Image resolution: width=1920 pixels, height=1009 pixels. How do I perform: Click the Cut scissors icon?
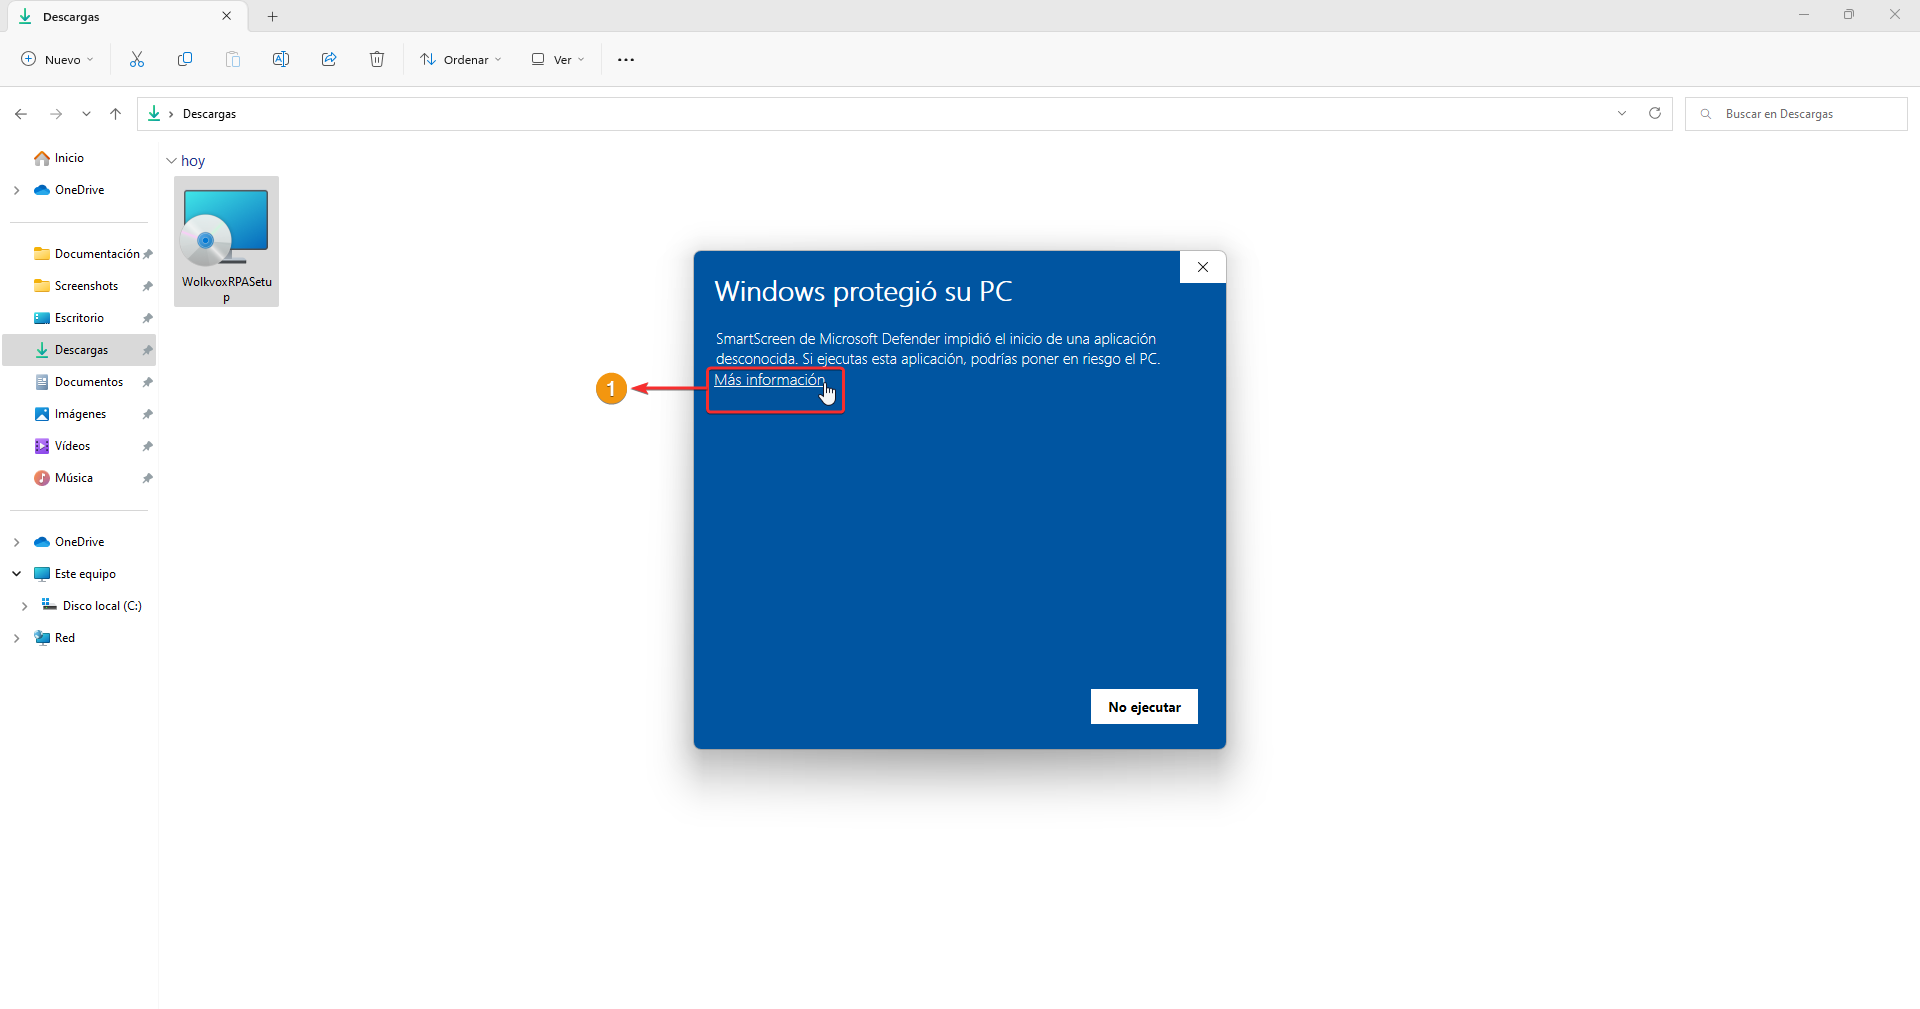137,60
